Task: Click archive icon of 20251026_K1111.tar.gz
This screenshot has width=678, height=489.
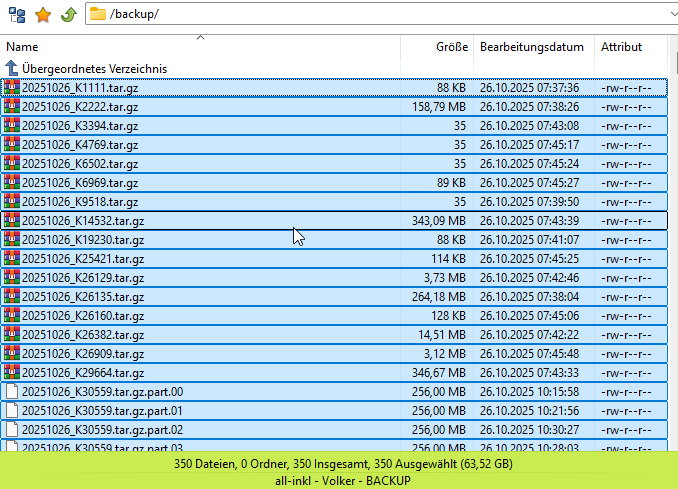Action: [x=12, y=87]
